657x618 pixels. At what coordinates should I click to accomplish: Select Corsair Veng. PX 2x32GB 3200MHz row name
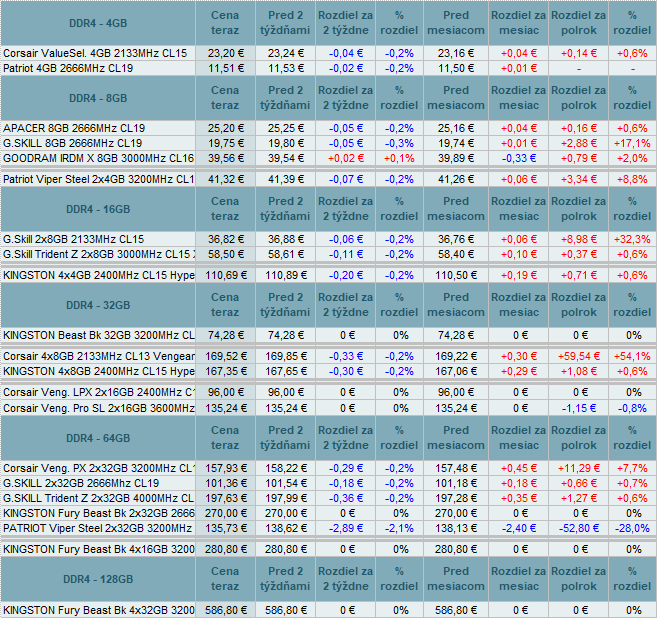[98, 468]
